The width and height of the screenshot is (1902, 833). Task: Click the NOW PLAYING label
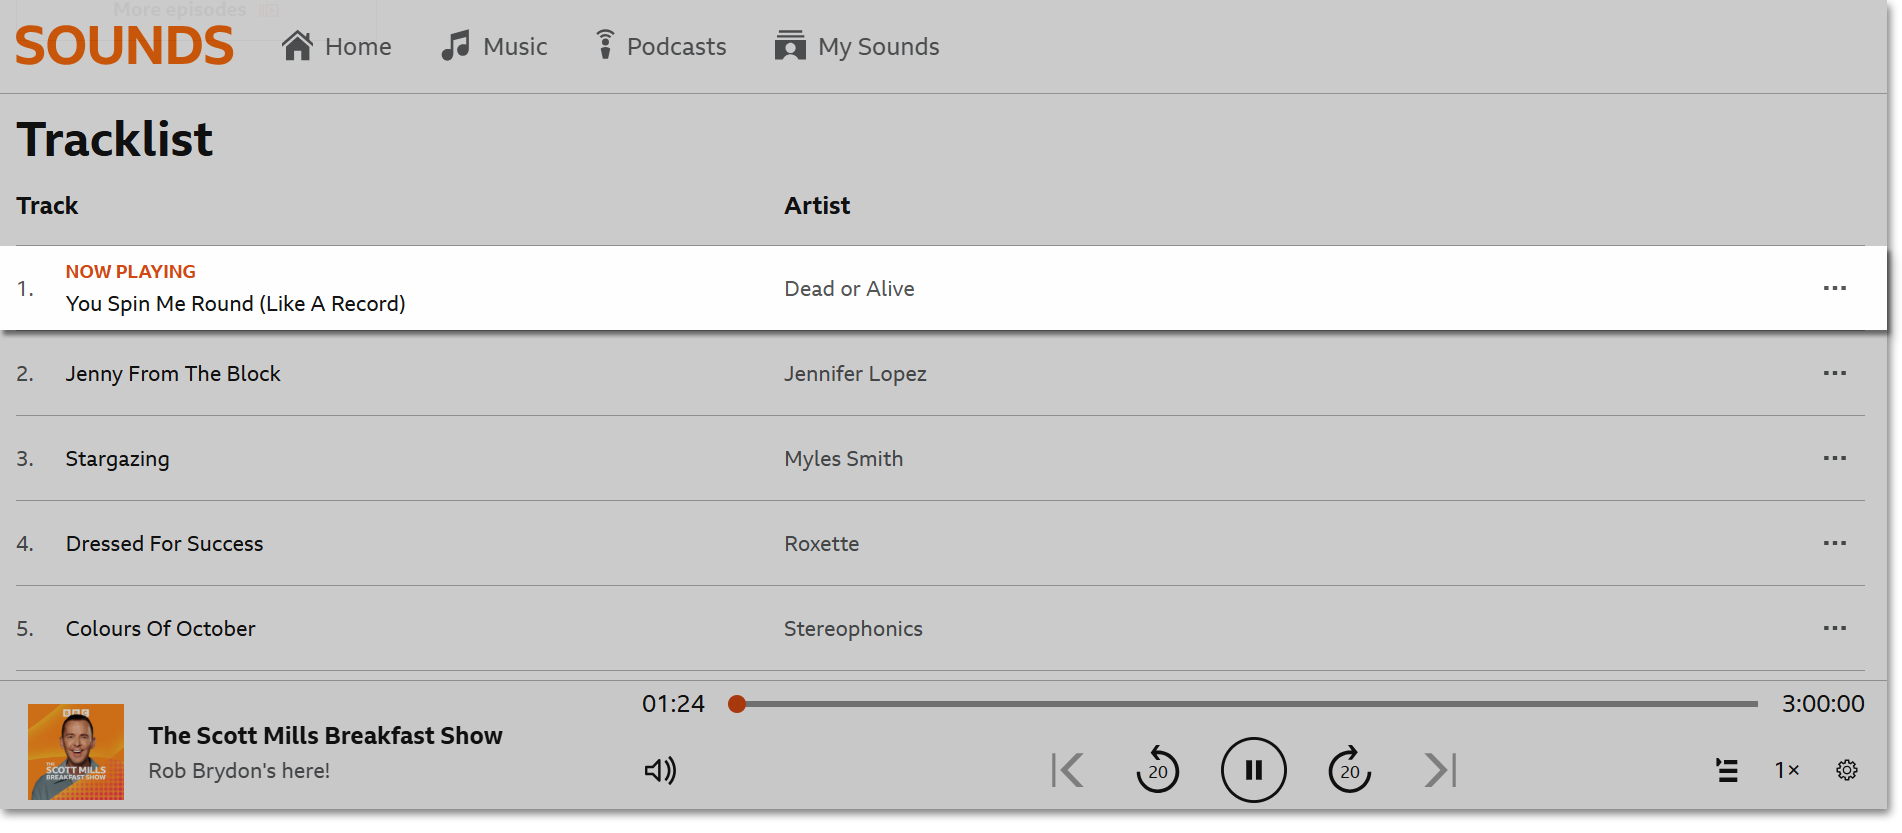pos(131,272)
